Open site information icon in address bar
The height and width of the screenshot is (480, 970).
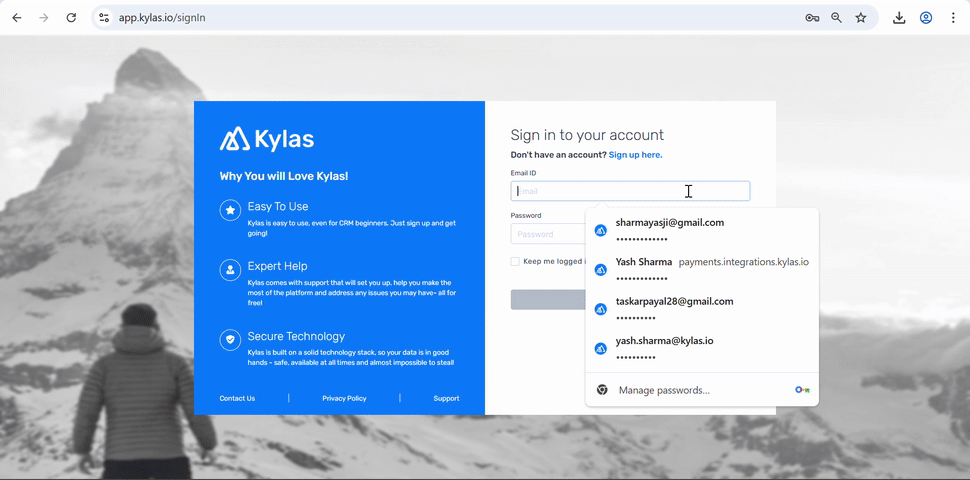click(104, 18)
